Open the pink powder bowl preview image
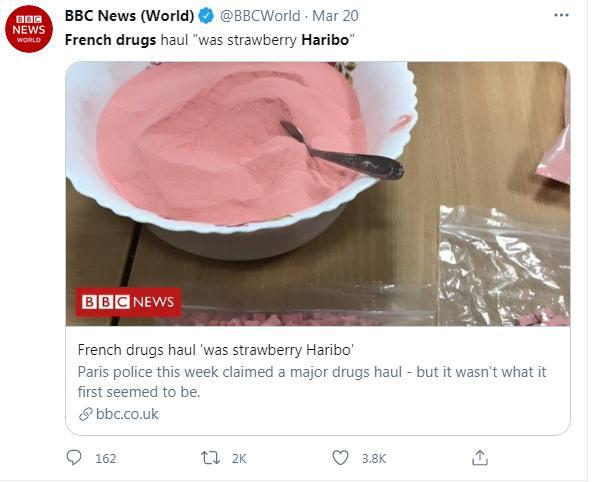Screen dimensions: 600x482 pyautogui.click(x=318, y=194)
